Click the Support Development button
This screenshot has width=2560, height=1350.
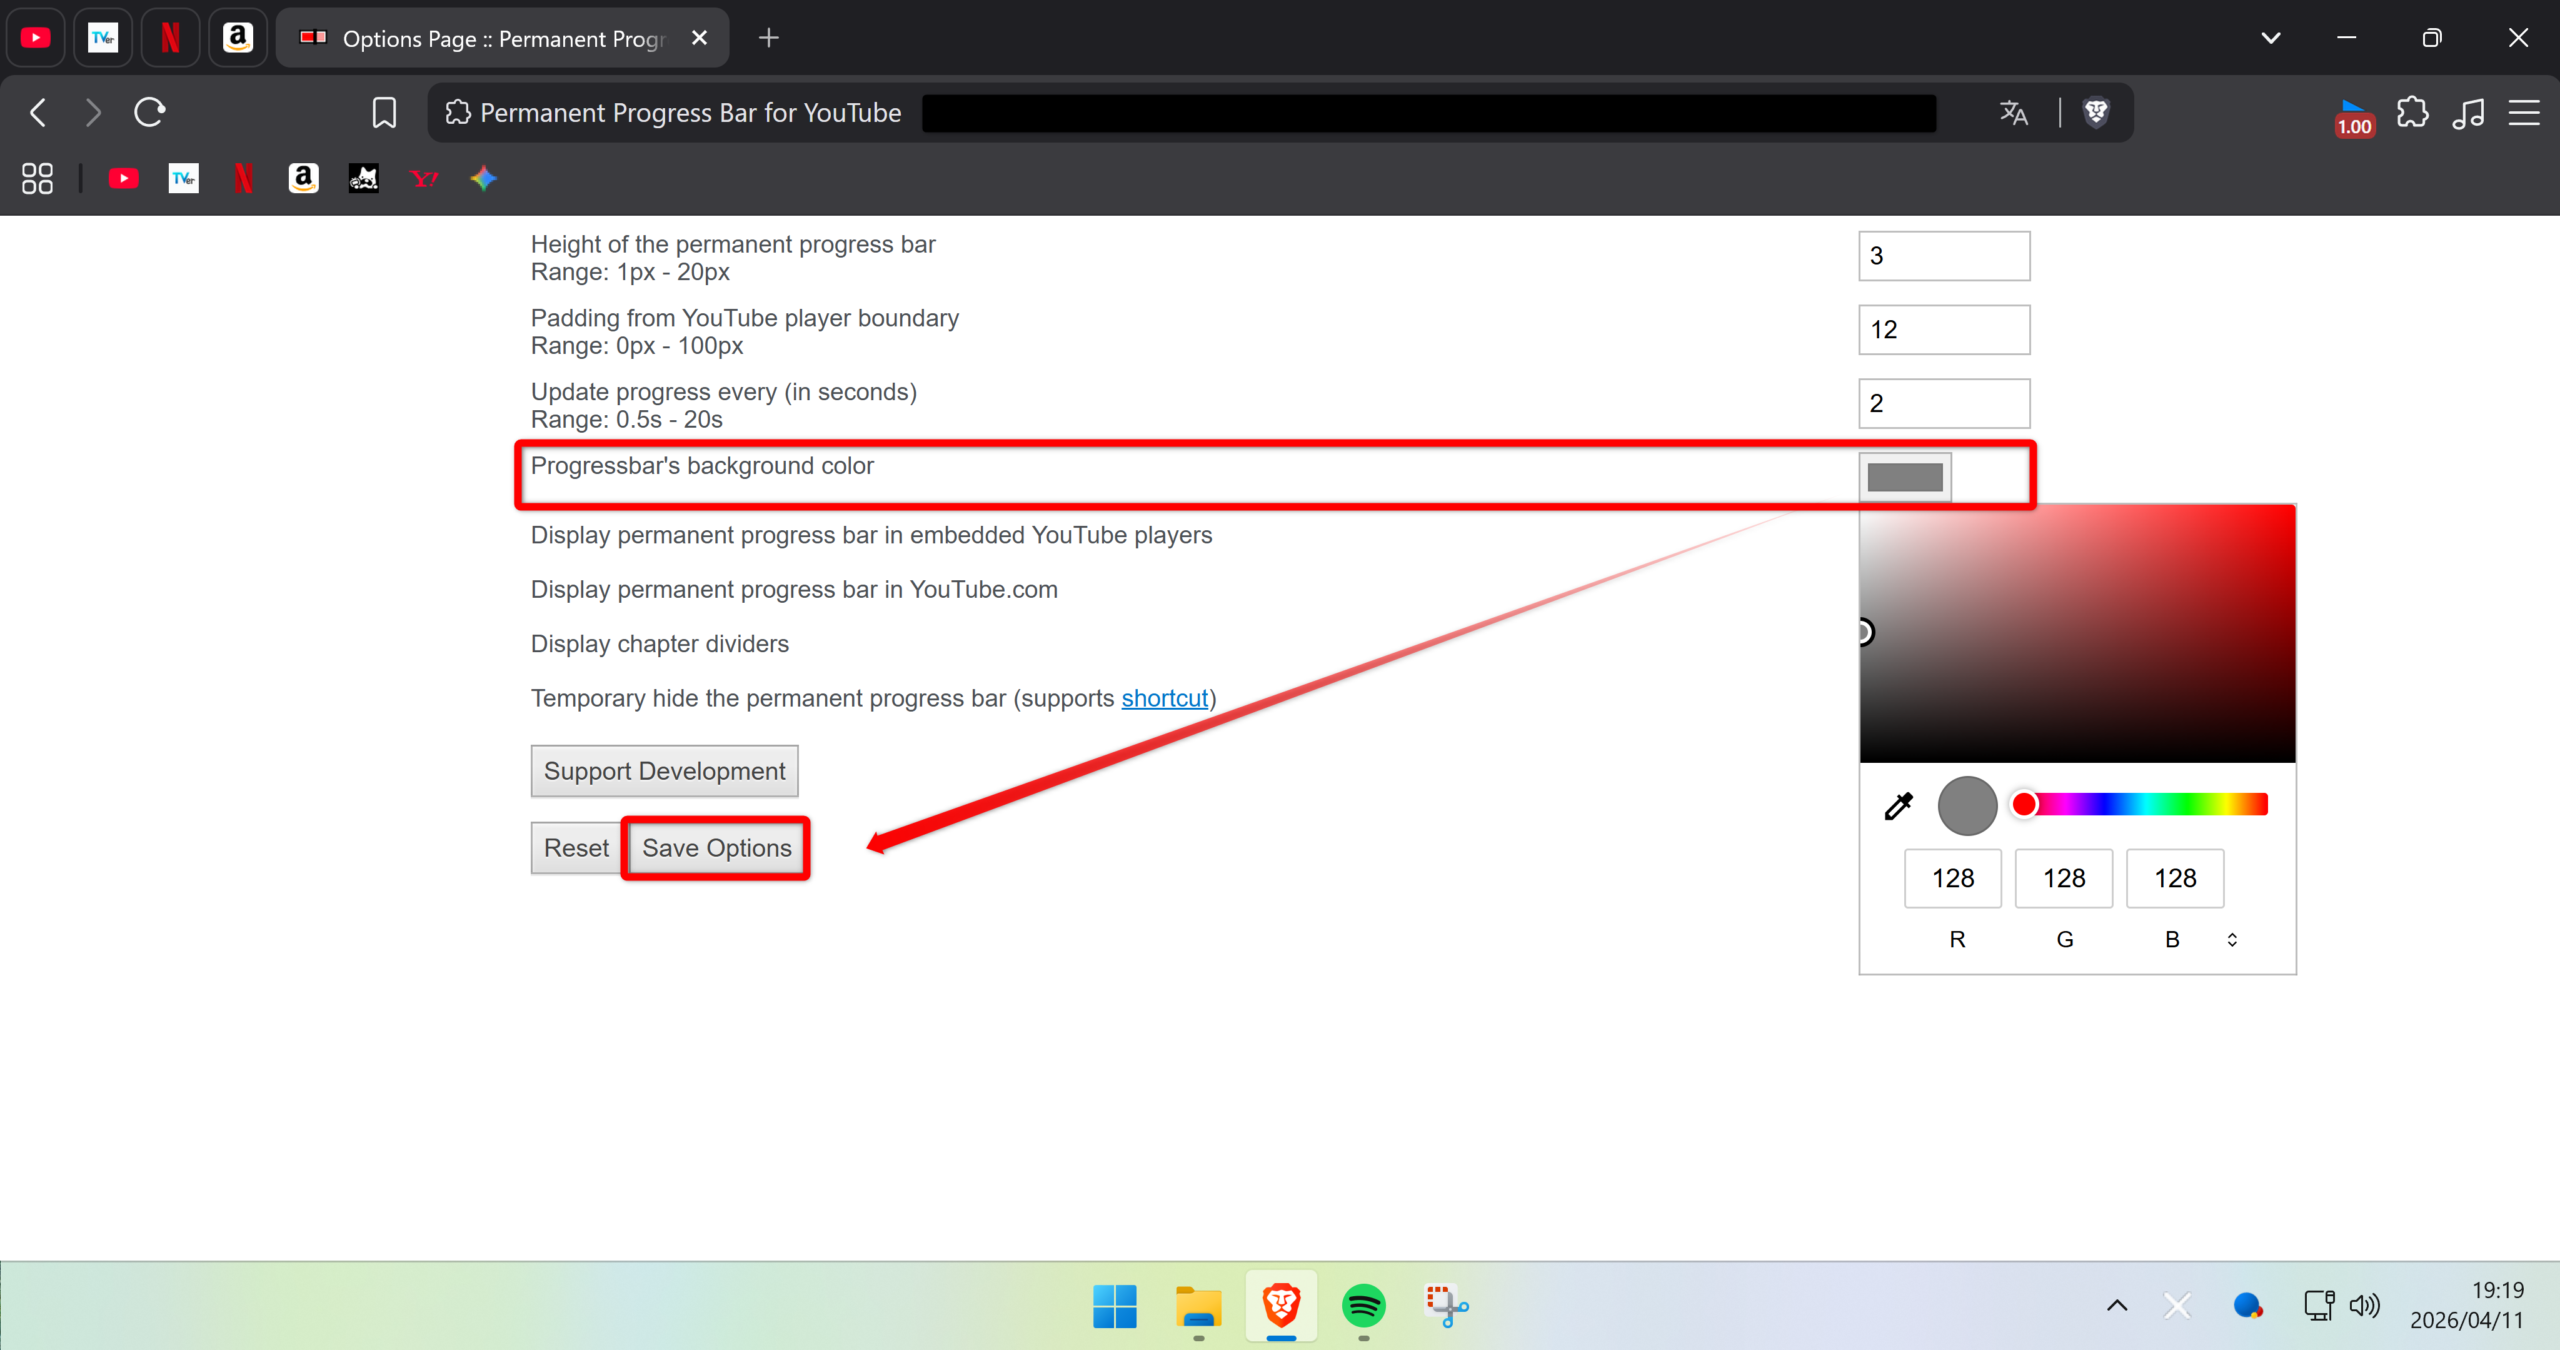(x=664, y=771)
